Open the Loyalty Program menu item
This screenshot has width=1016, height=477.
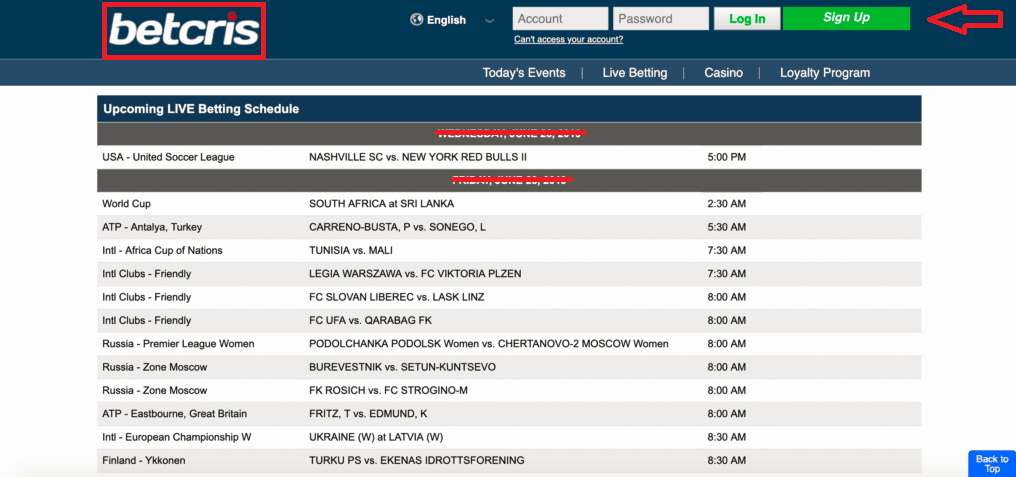click(x=825, y=73)
